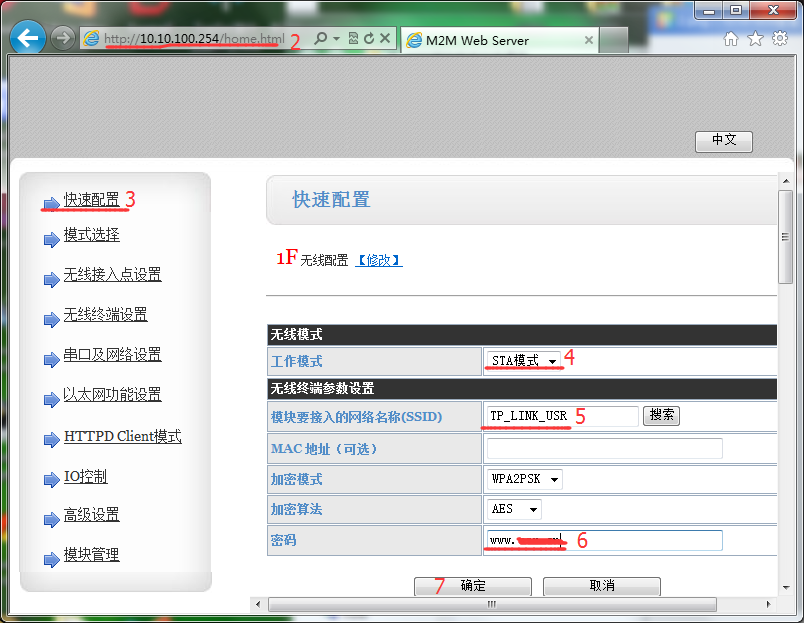Click the stop loading X icon
Viewport: 804px width, 623px height.
tap(384, 39)
